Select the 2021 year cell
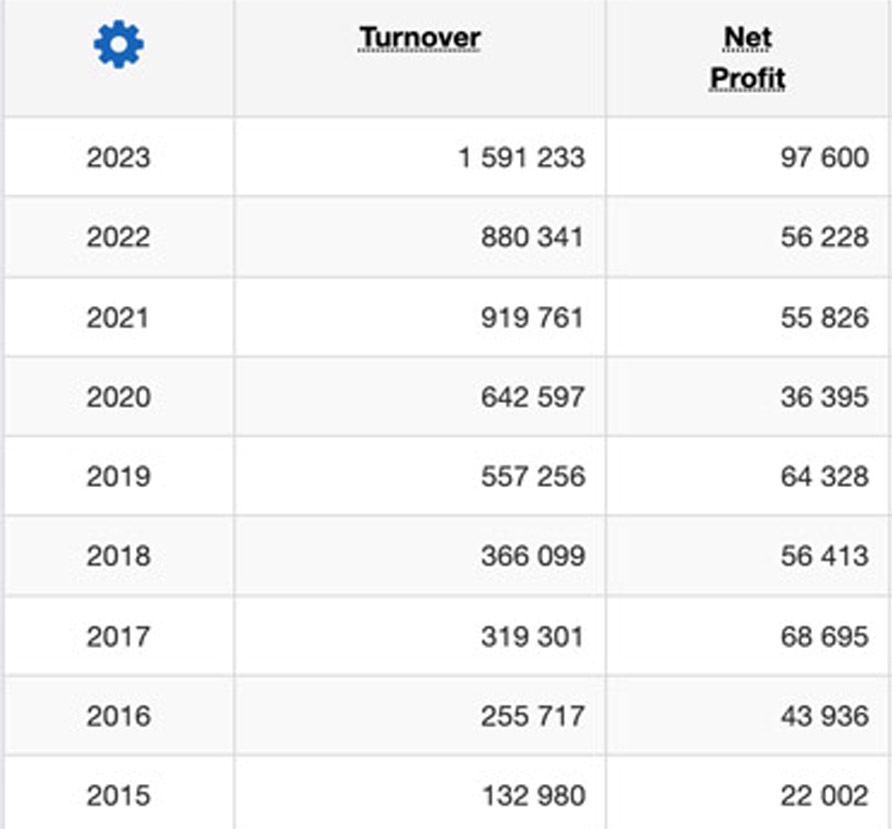Screen dimensions: 892x829 pos(118,317)
